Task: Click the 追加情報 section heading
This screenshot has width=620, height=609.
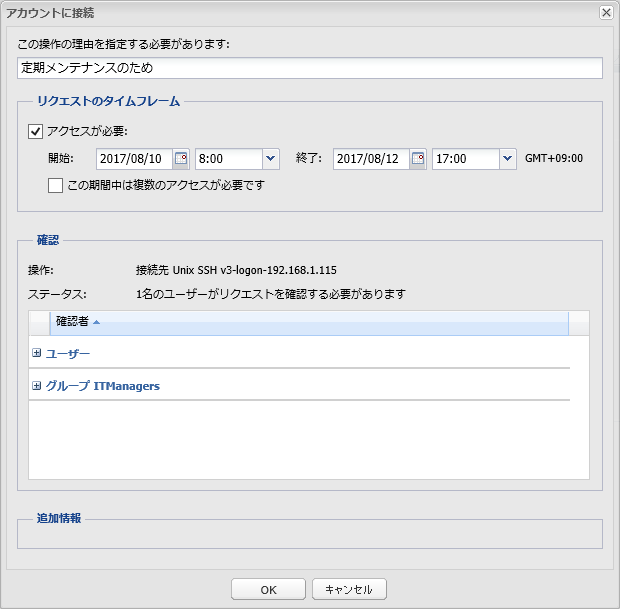Action: pos(59,518)
